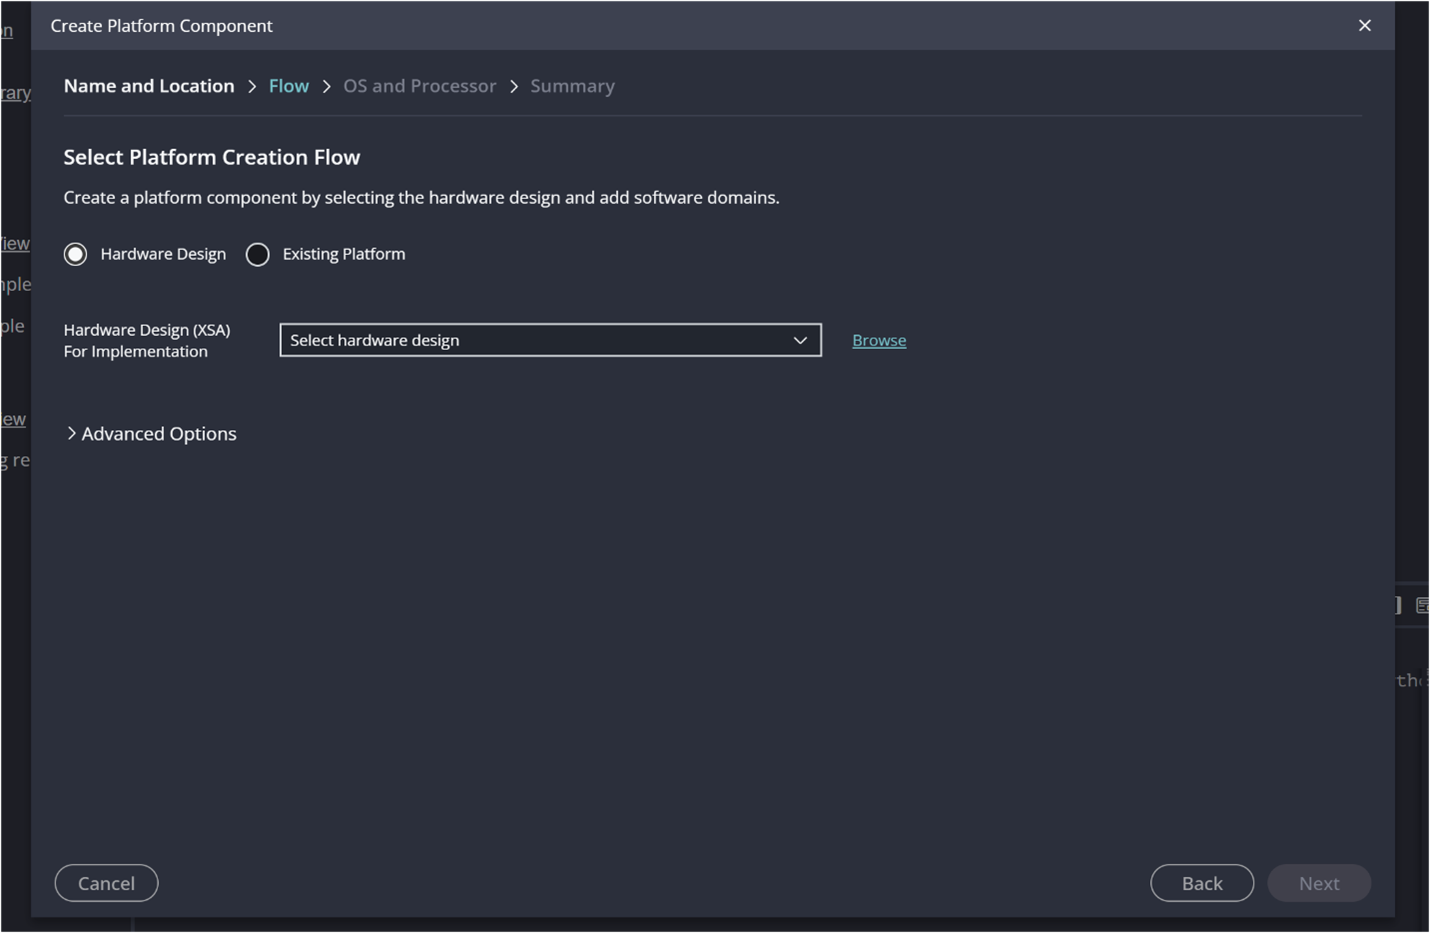Viewport: 1430px width, 933px height.
Task: Click the Back button
Action: 1201,883
